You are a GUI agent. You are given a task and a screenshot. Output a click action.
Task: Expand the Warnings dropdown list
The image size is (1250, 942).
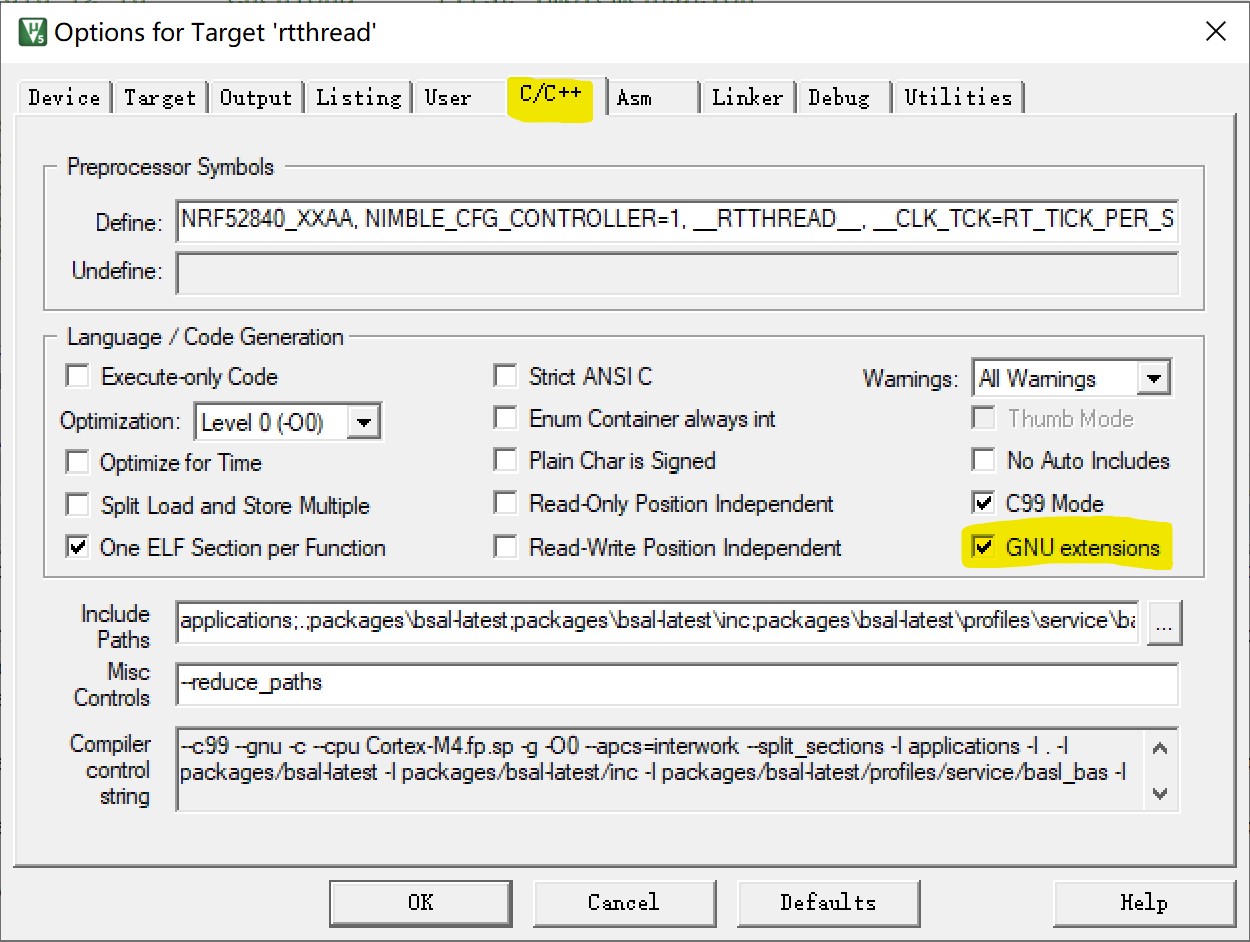(x=1154, y=379)
